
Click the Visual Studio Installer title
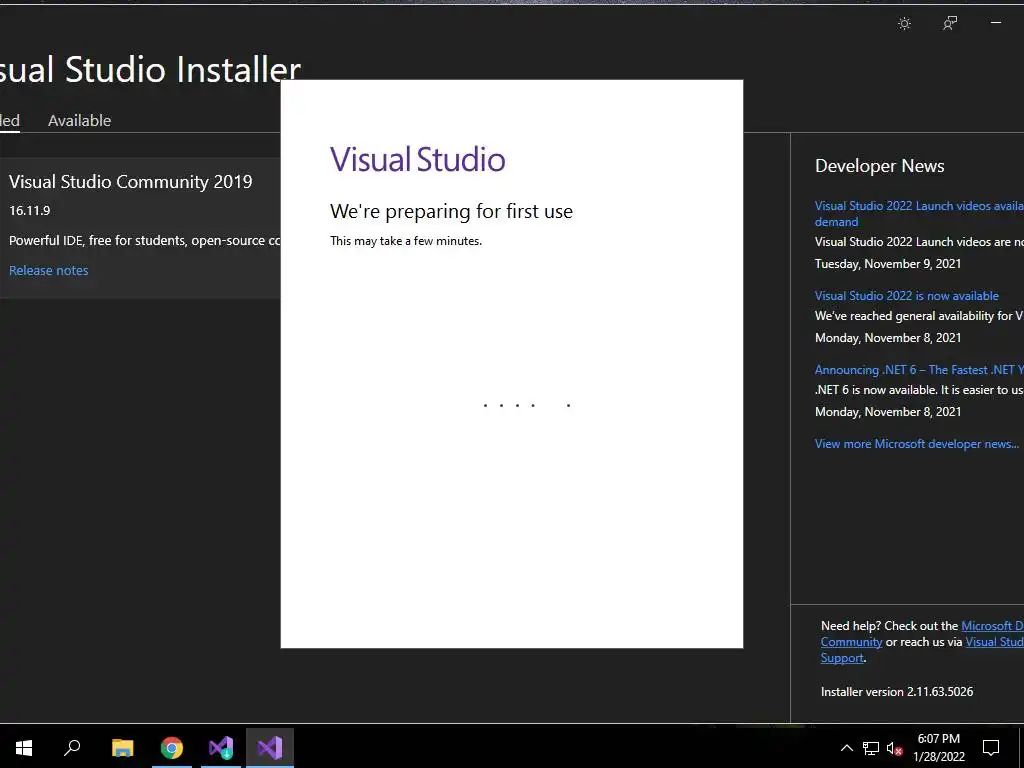click(x=150, y=69)
